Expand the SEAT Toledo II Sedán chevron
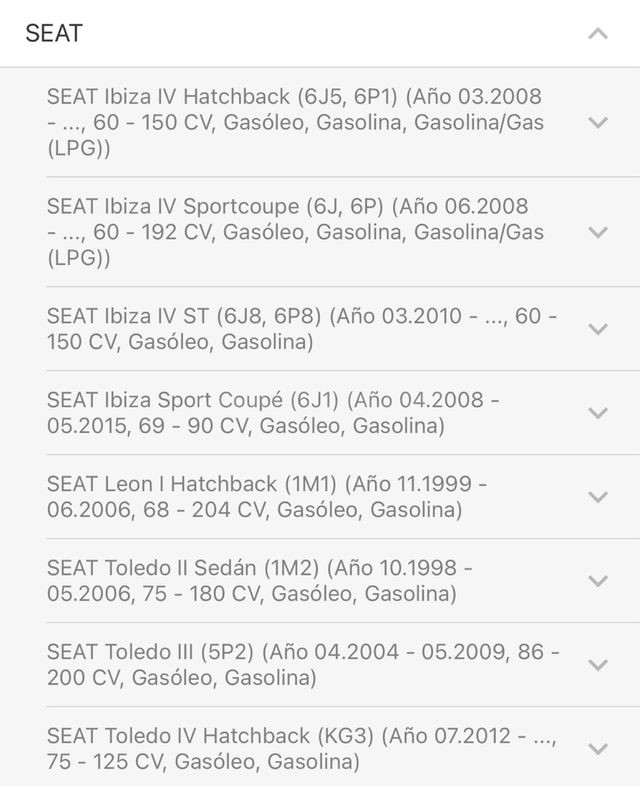Image resolution: width=640 pixels, height=787 pixels. 598,581
